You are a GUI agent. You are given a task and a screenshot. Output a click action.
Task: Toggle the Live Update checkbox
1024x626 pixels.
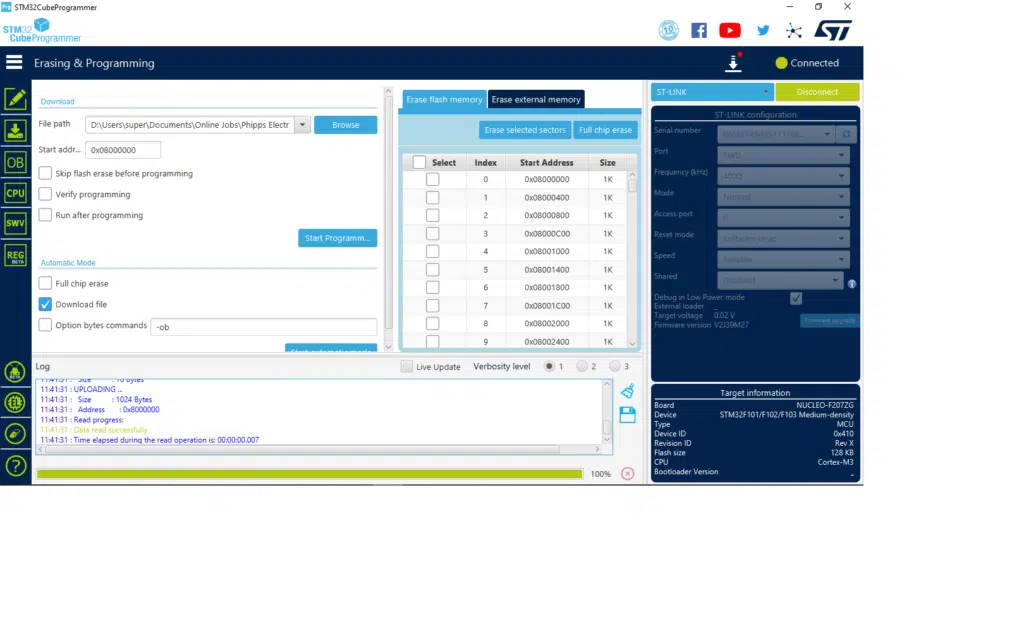click(406, 366)
